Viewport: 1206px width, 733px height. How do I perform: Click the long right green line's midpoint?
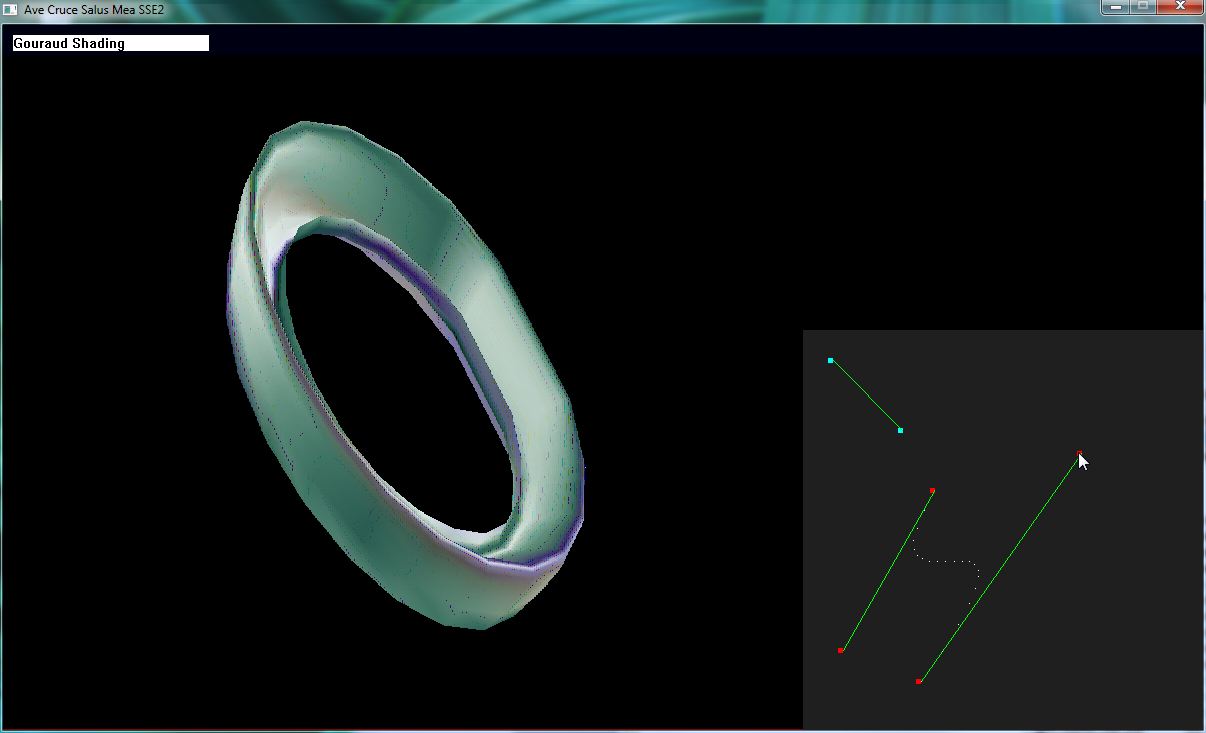coord(999,568)
